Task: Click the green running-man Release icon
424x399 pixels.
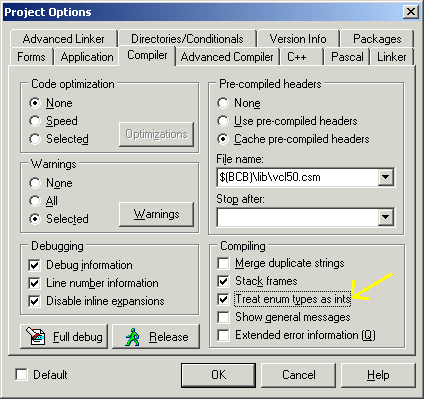Action: click(132, 337)
